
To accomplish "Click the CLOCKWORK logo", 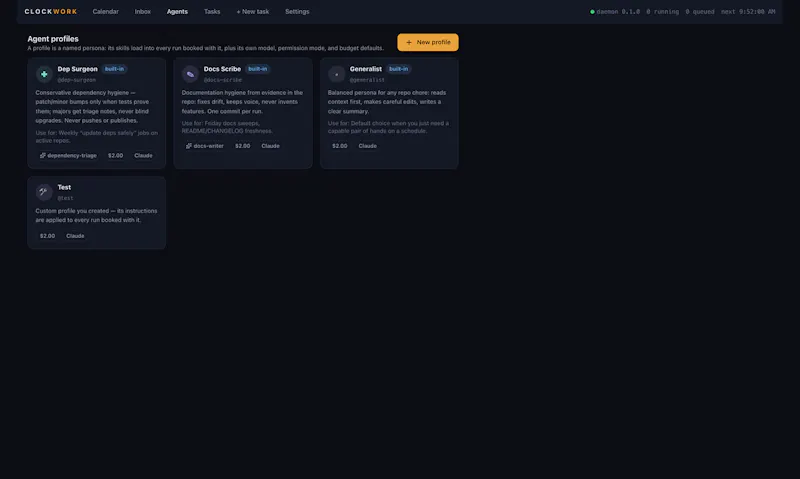I will pos(51,11).
